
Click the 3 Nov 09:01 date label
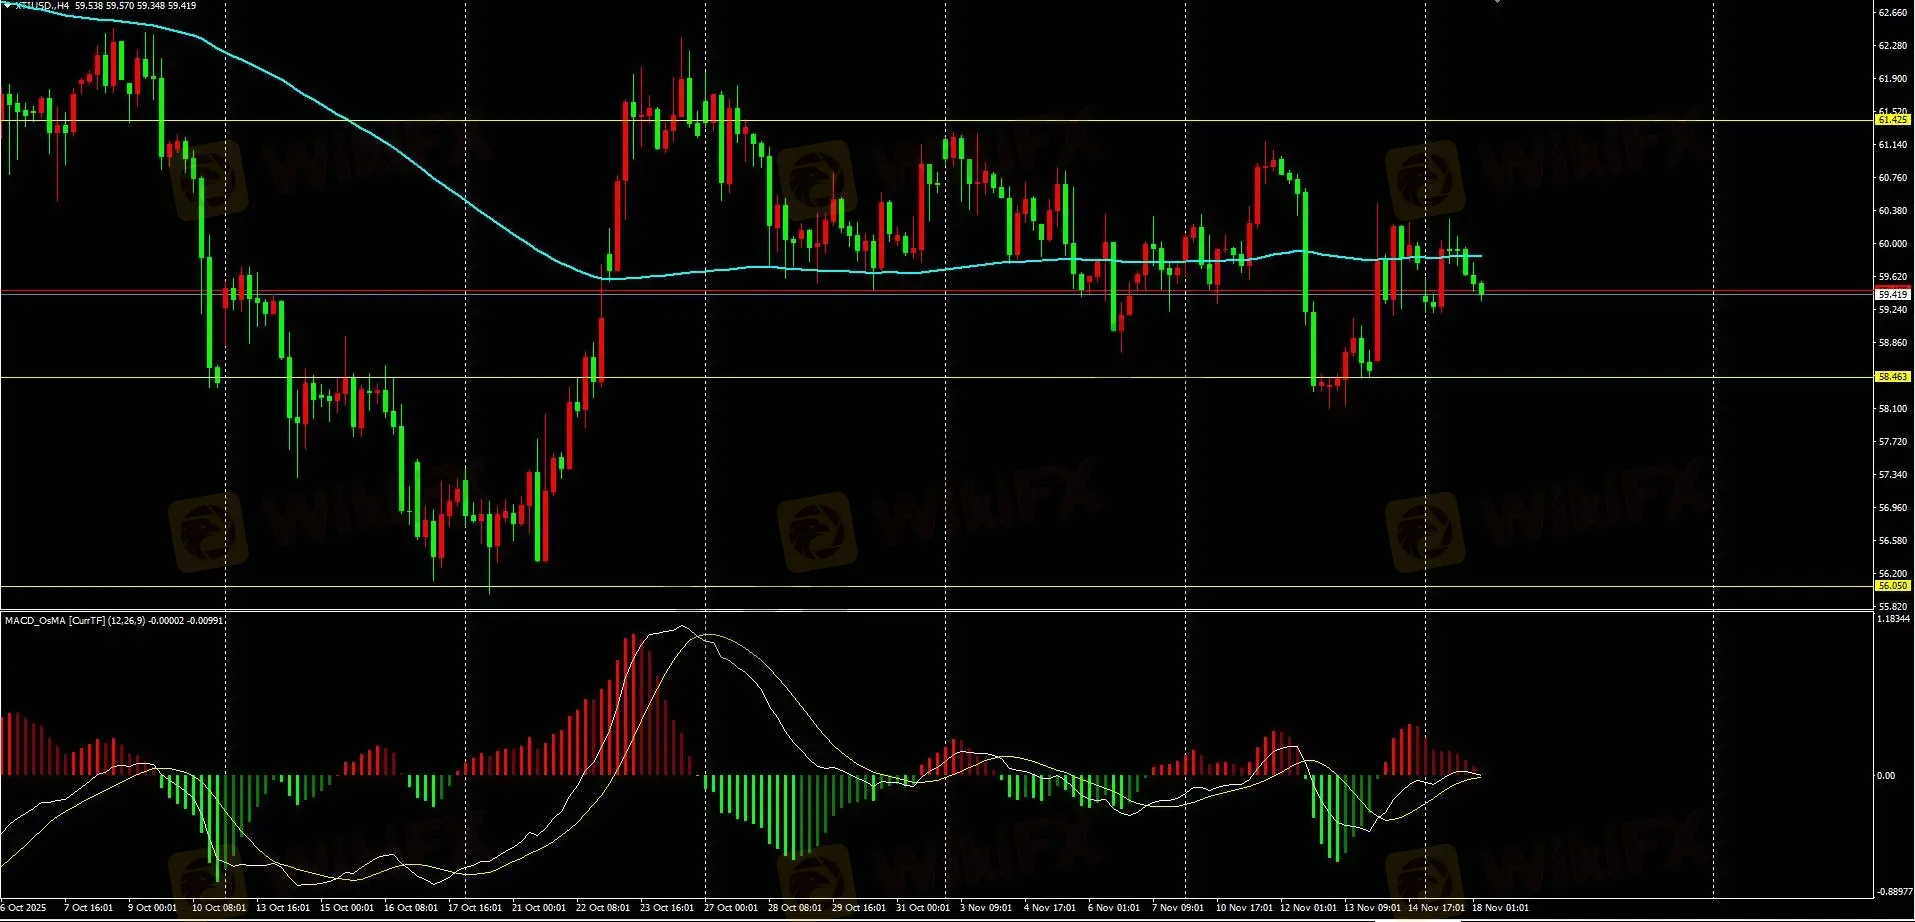pyautogui.click(x=986, y=908)
